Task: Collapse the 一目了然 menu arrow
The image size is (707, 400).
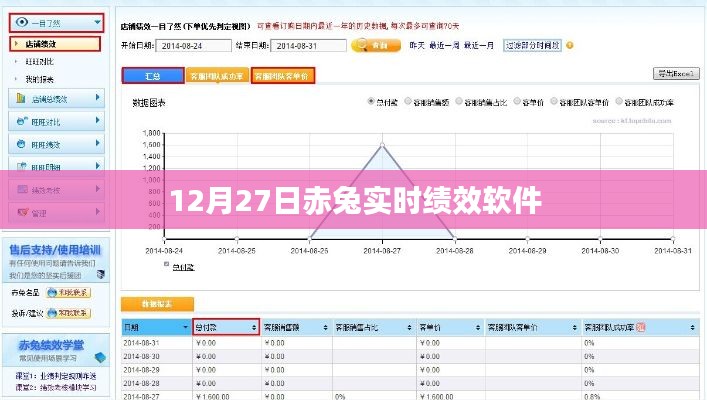Action: pos(97,22)
